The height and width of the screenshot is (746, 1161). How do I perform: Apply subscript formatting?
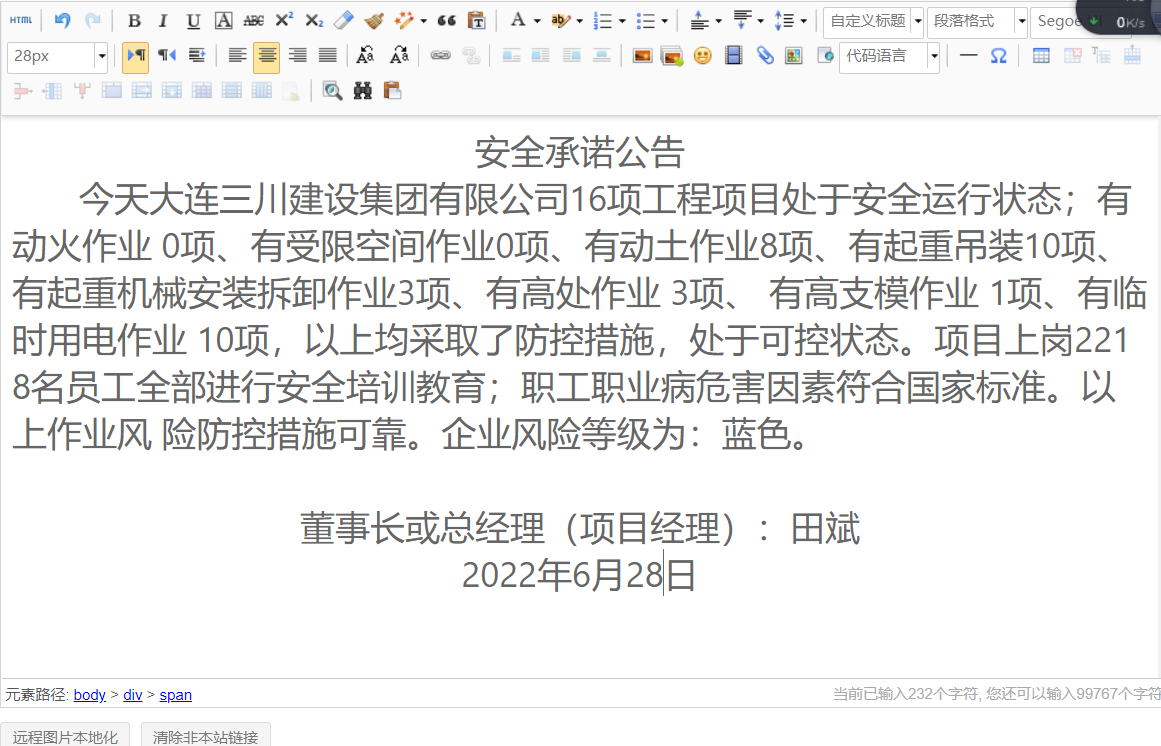click(314, 21)
